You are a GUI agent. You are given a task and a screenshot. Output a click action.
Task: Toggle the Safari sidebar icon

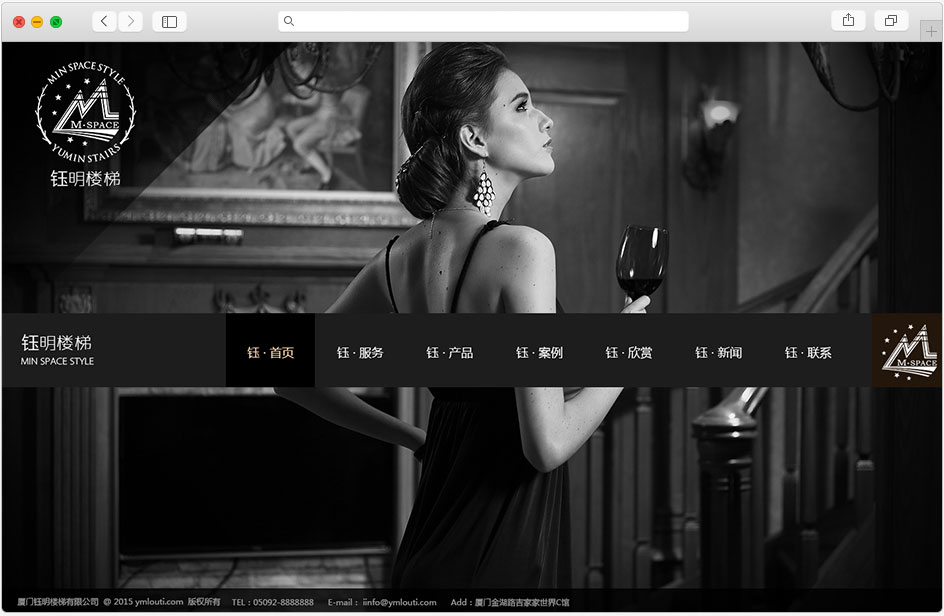[169, 21]
